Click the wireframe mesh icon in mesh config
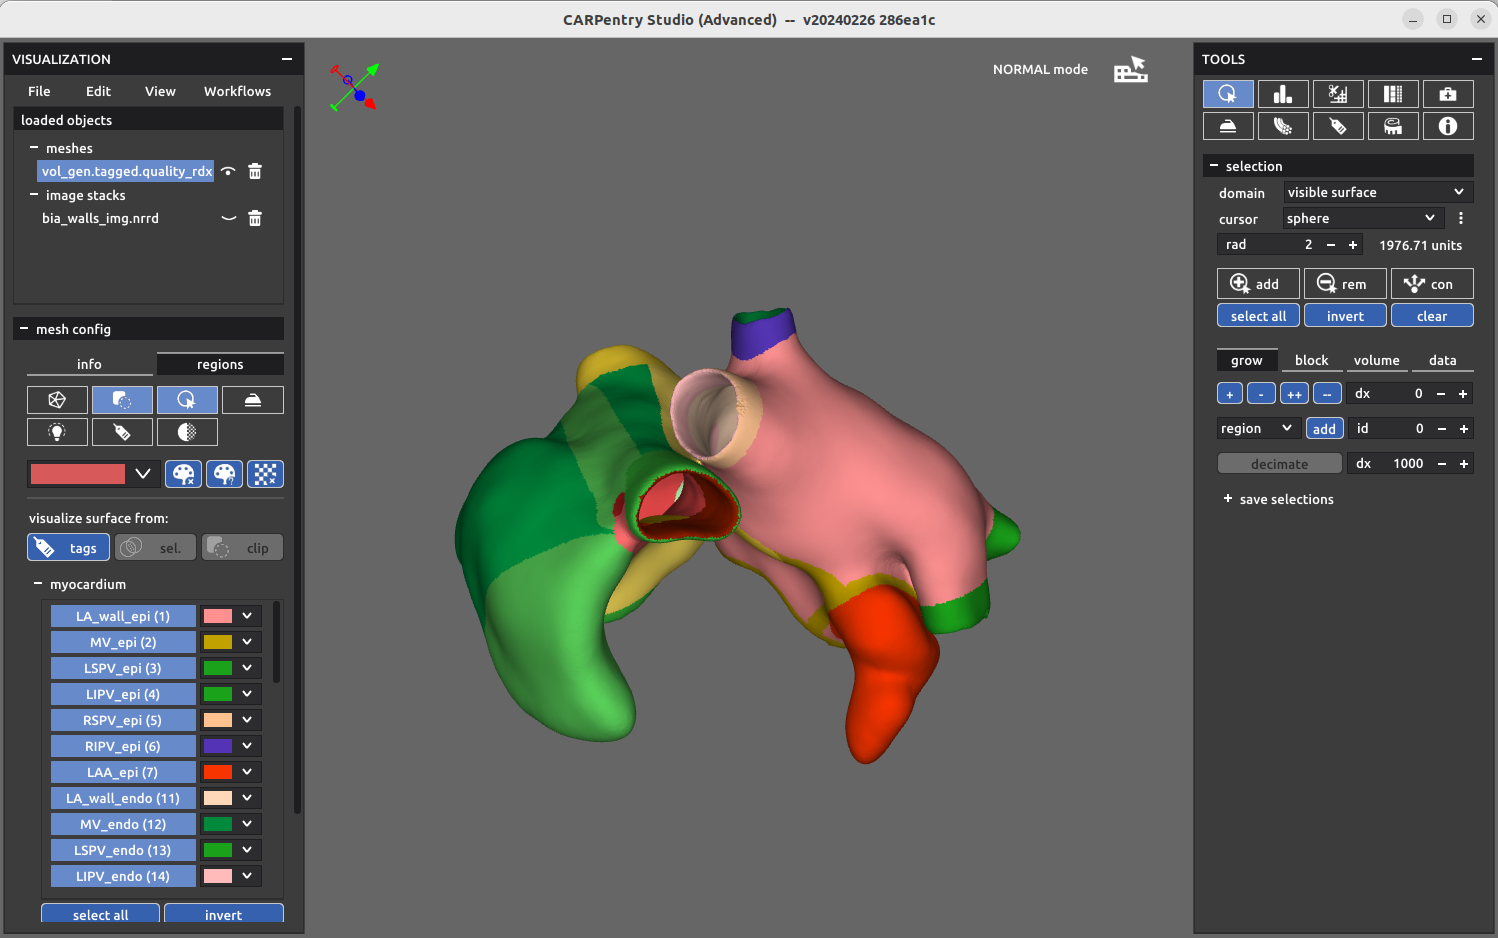Image resolution: width=1498 pixels, height=938 pixels. pos(57,400)
